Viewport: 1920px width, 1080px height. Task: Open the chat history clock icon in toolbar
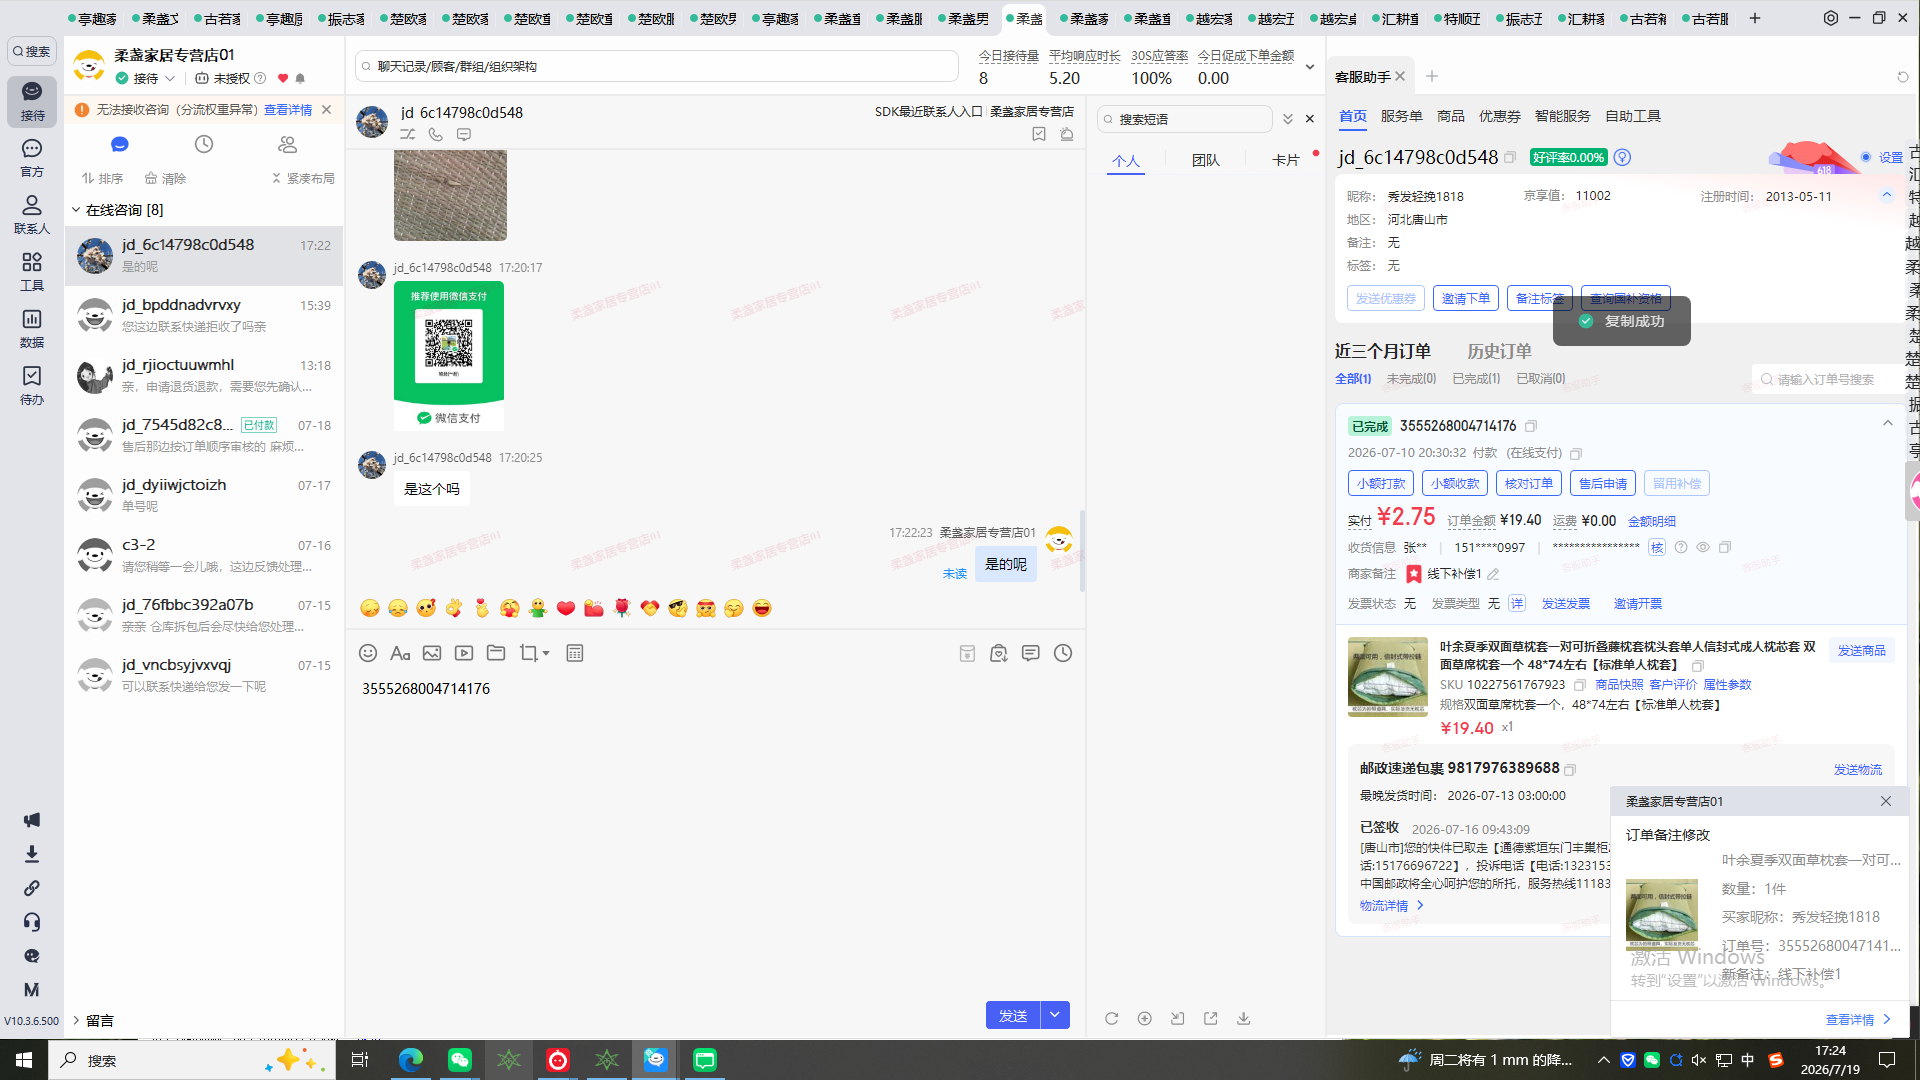1063,653
